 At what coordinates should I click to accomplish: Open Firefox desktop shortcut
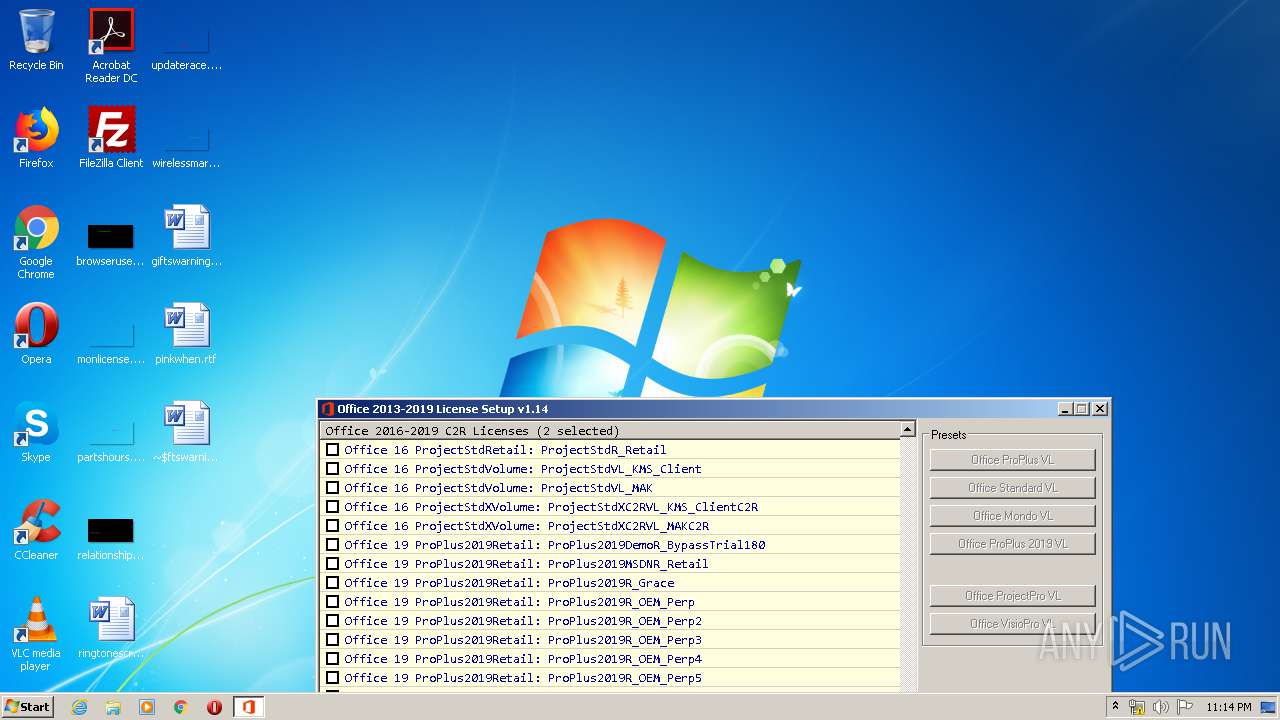(36, 138)
